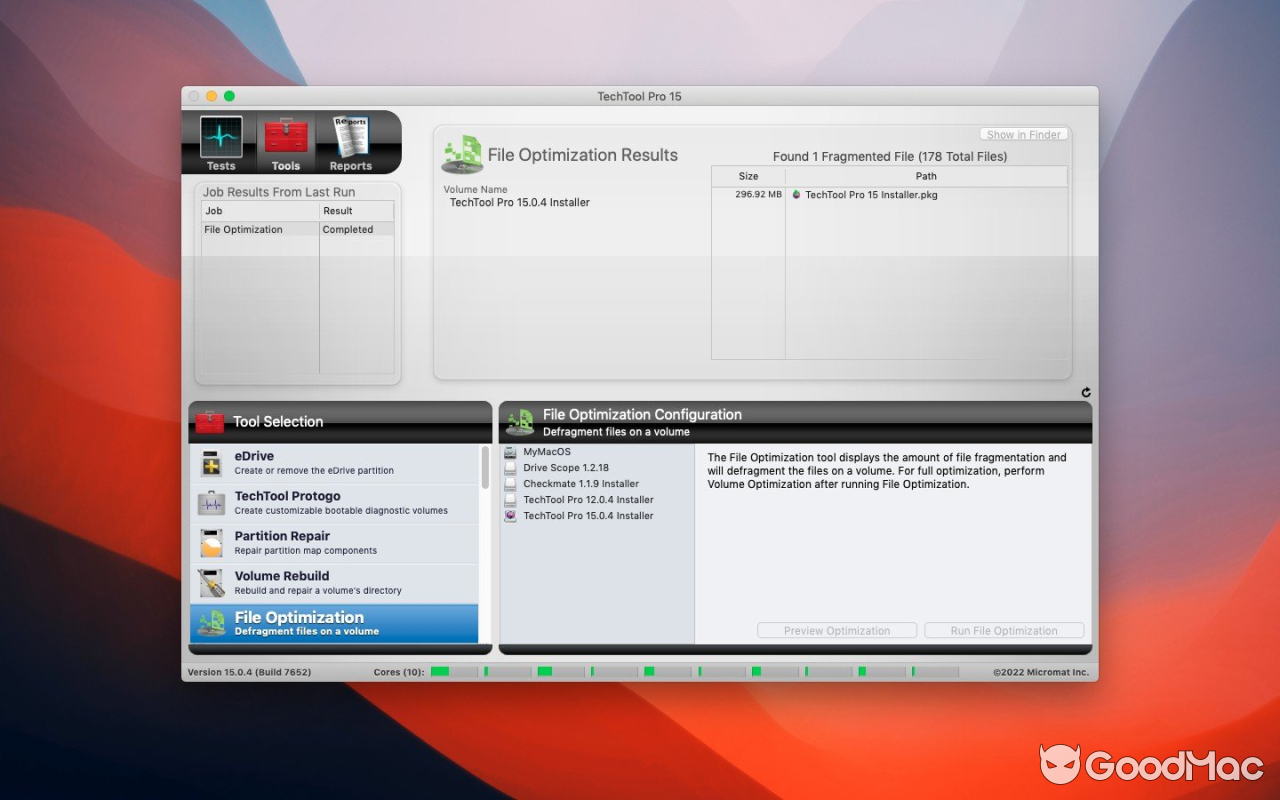The height and width of the screenshot is (800, 1280).
Task: Open the Partition Repair tool icon
Action: pos(211,542)
